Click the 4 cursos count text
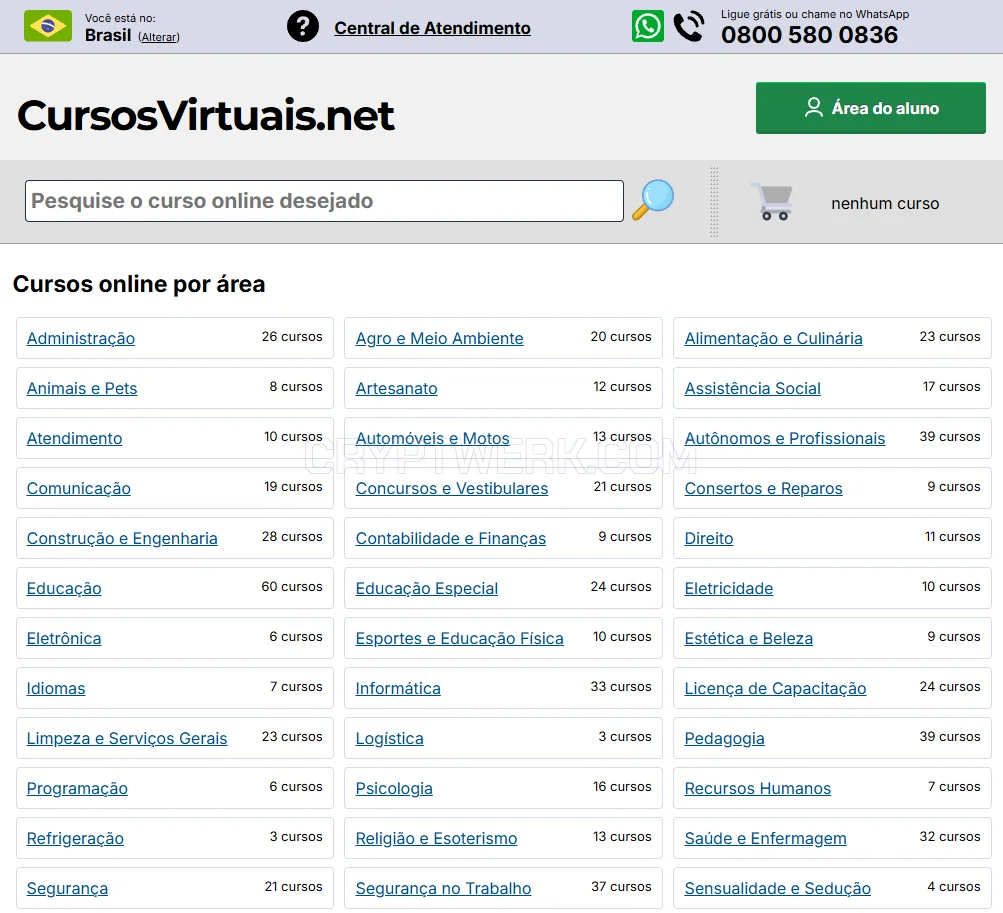Viewport: 1003px width, 913px height. click(x=954, y=887)
